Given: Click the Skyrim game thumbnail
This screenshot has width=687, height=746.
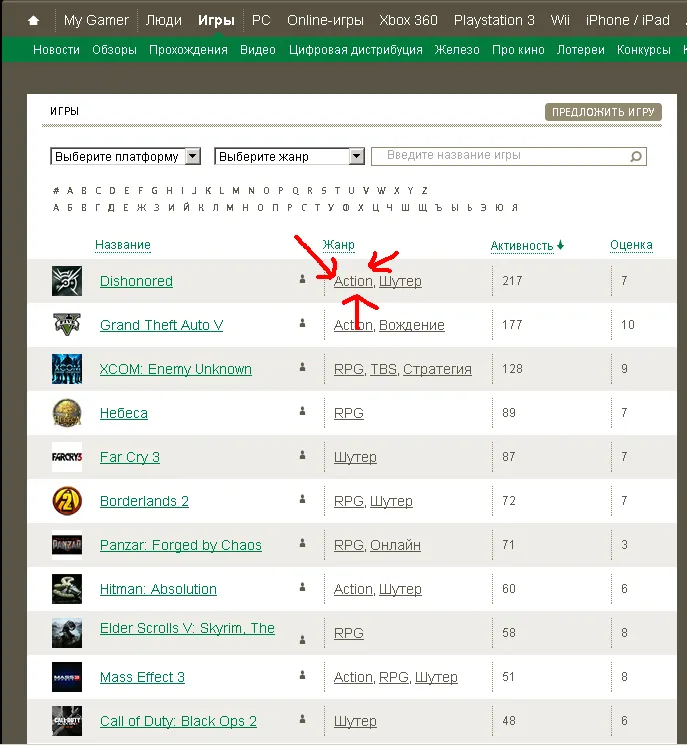Looking at the screenshot, I should 67,633.
